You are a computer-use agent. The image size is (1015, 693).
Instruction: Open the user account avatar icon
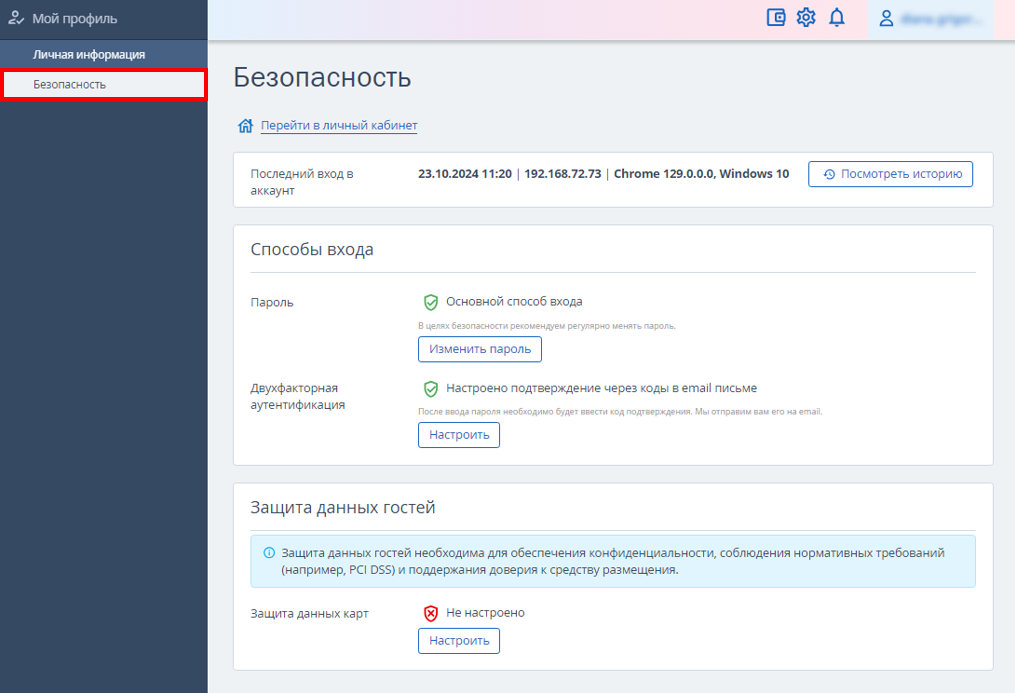click(886, 19)
